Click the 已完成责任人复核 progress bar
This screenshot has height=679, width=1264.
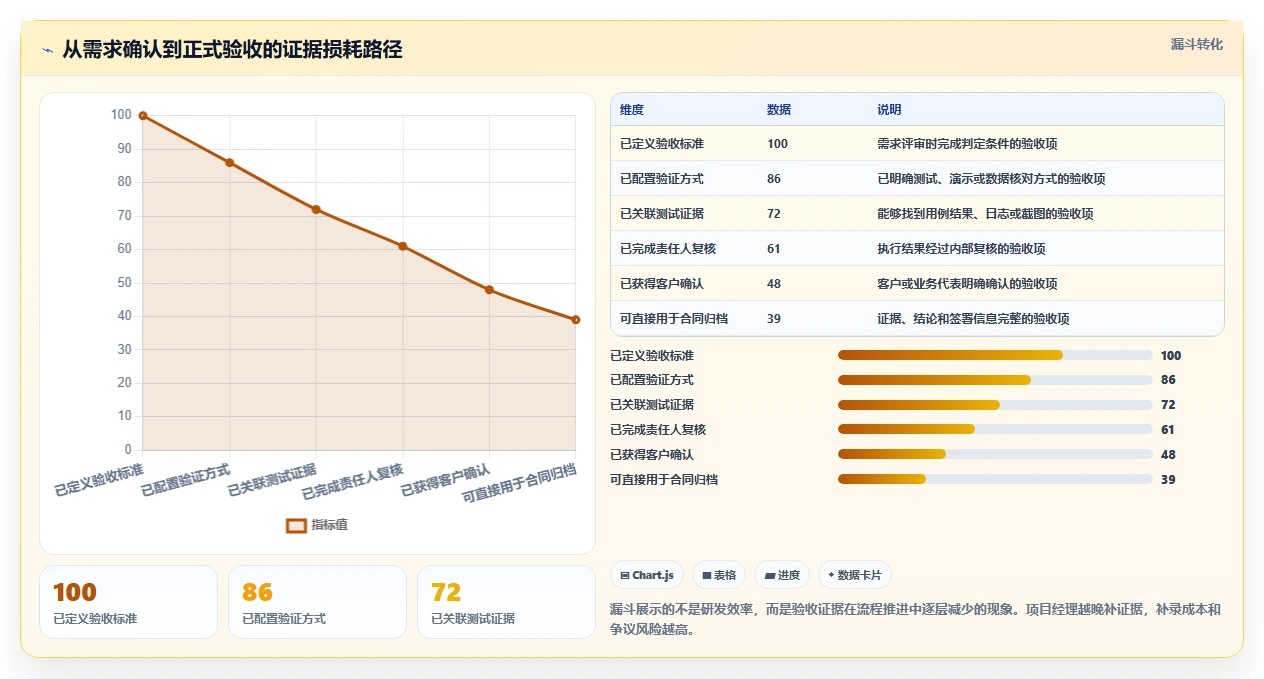[995, 430]
